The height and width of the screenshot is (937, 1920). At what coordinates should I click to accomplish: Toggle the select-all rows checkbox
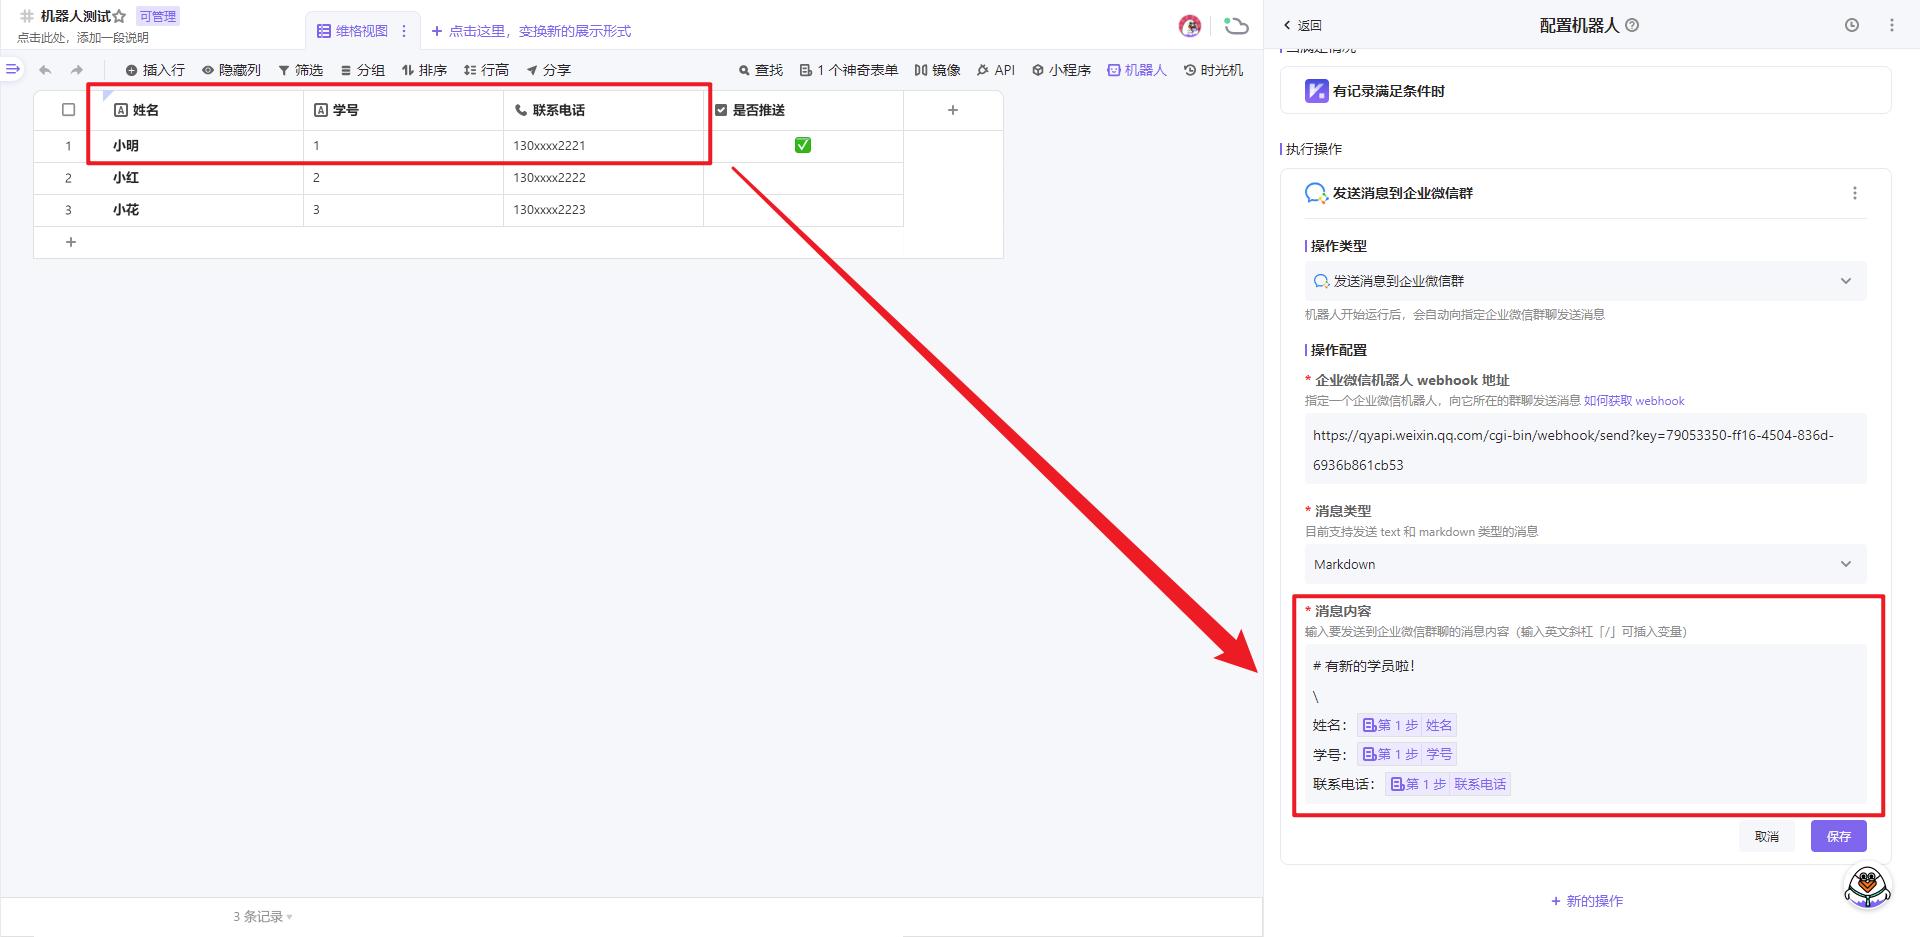click(x=69, y=110)
